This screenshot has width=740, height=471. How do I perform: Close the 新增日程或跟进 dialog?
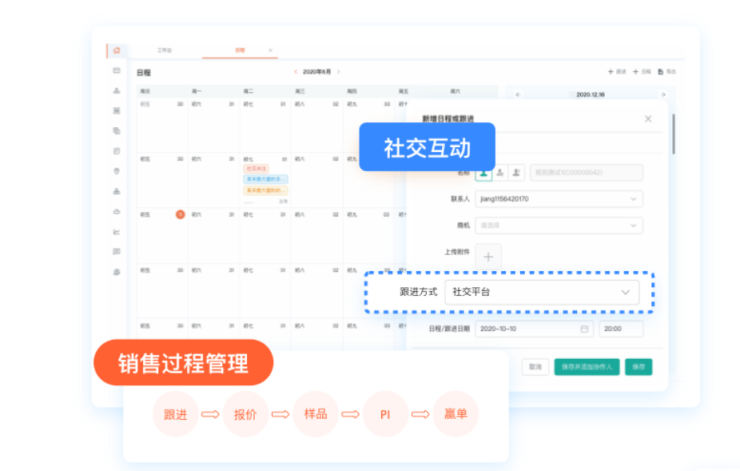[647, 119]
